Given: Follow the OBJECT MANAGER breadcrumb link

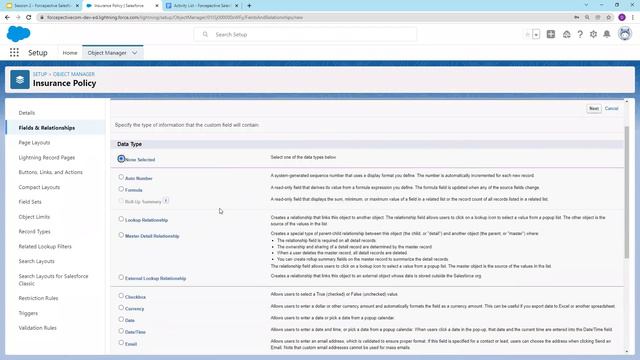Looking at the screenshot, I should 74,74.
